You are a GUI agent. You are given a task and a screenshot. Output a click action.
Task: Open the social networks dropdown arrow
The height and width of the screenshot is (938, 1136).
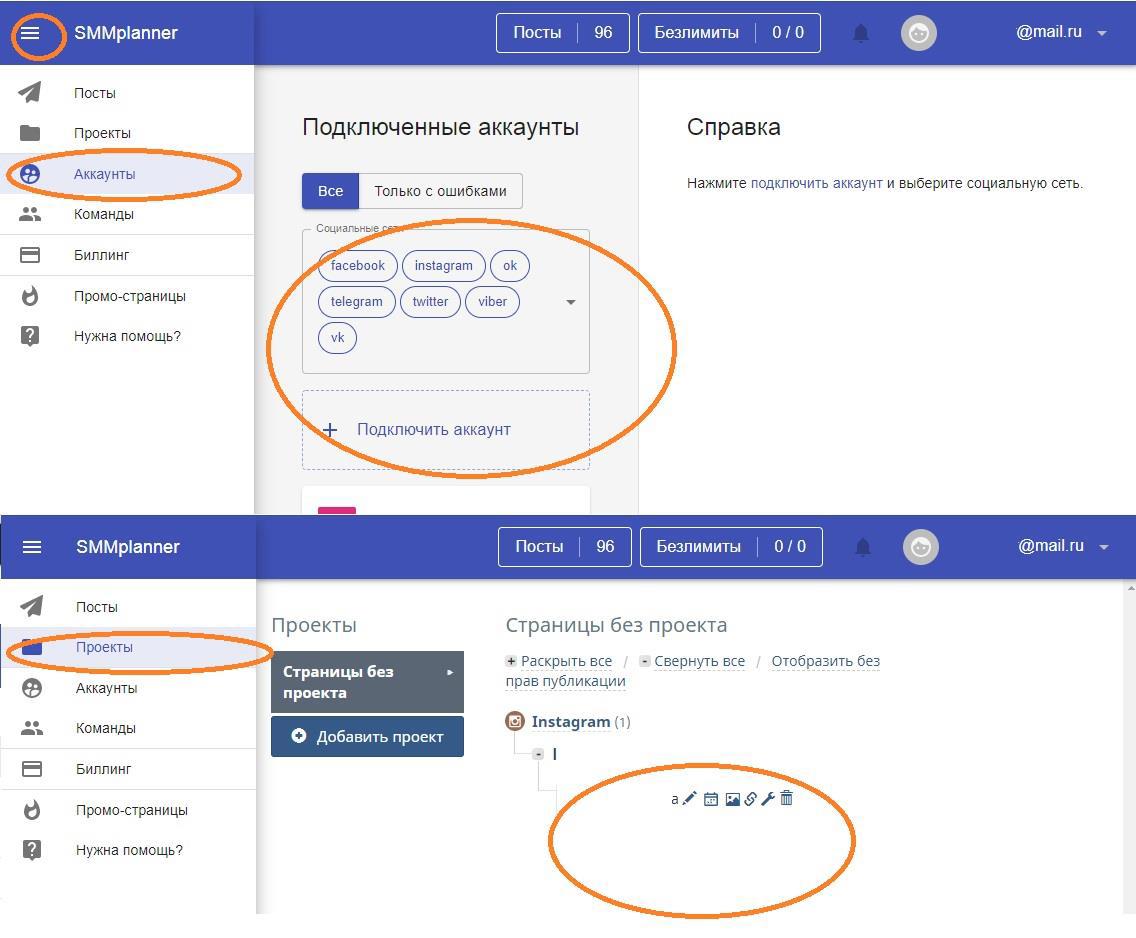tap(571, 302)
